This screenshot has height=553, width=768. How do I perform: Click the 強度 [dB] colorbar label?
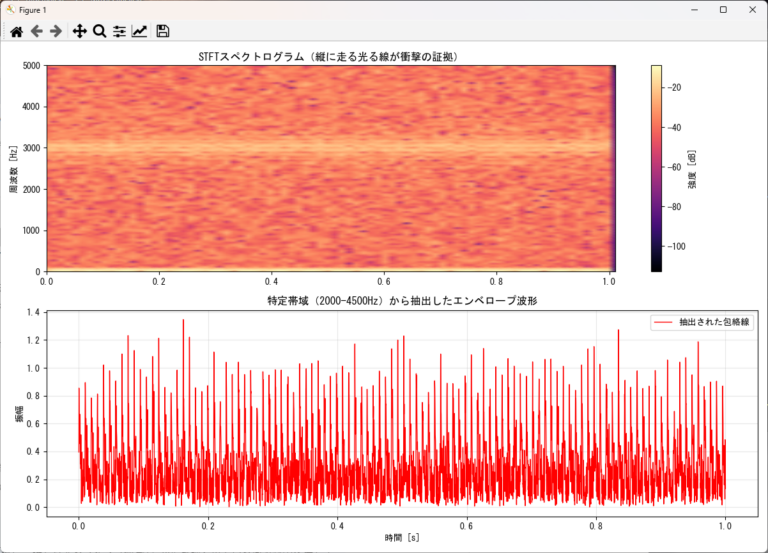tap(693, 168)
